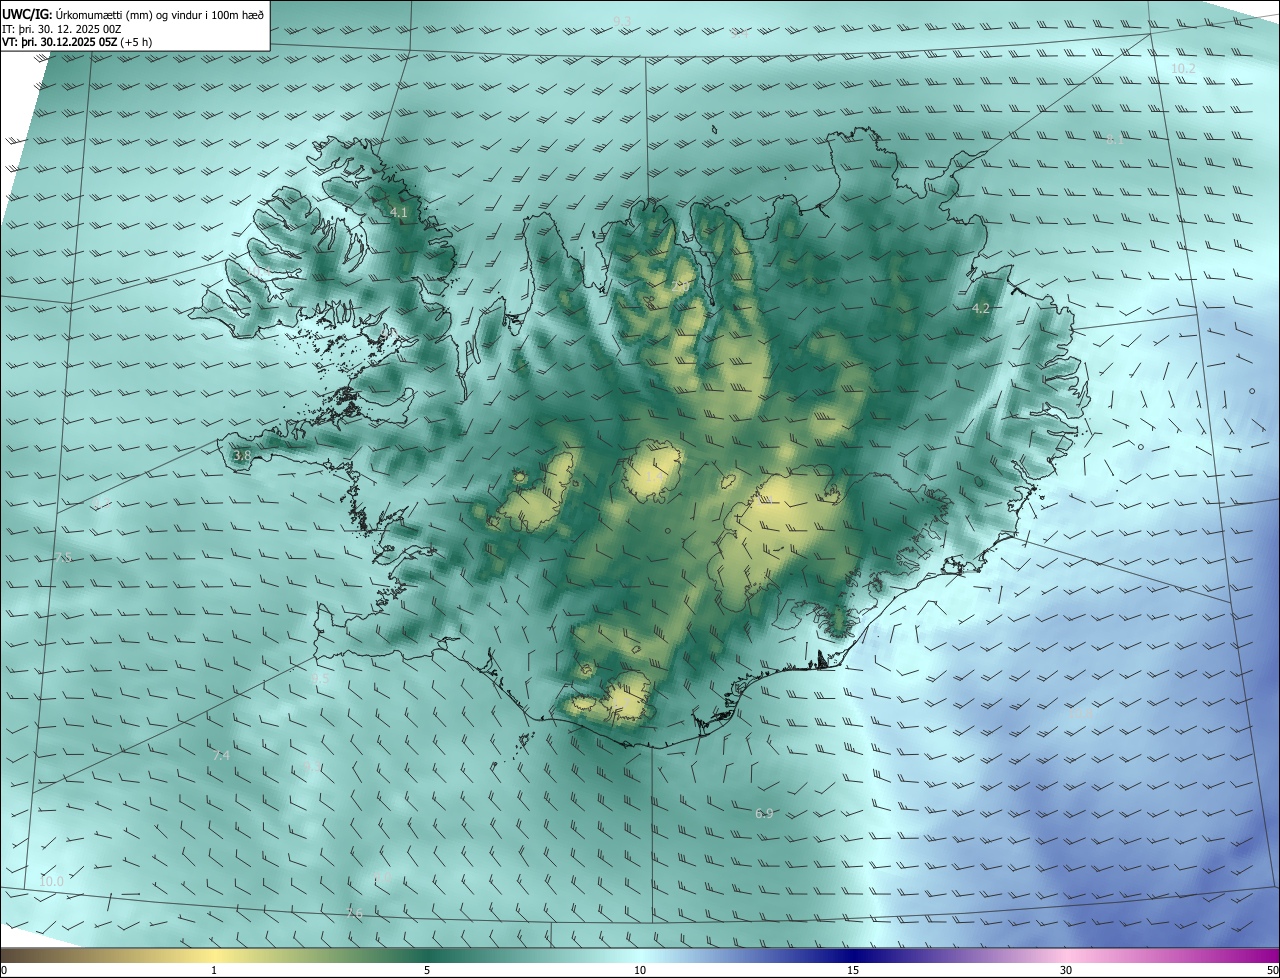Click the VT 05Z (+5 h) valid time line
This screenshot has width=1280, height=978.
(77, 42)
